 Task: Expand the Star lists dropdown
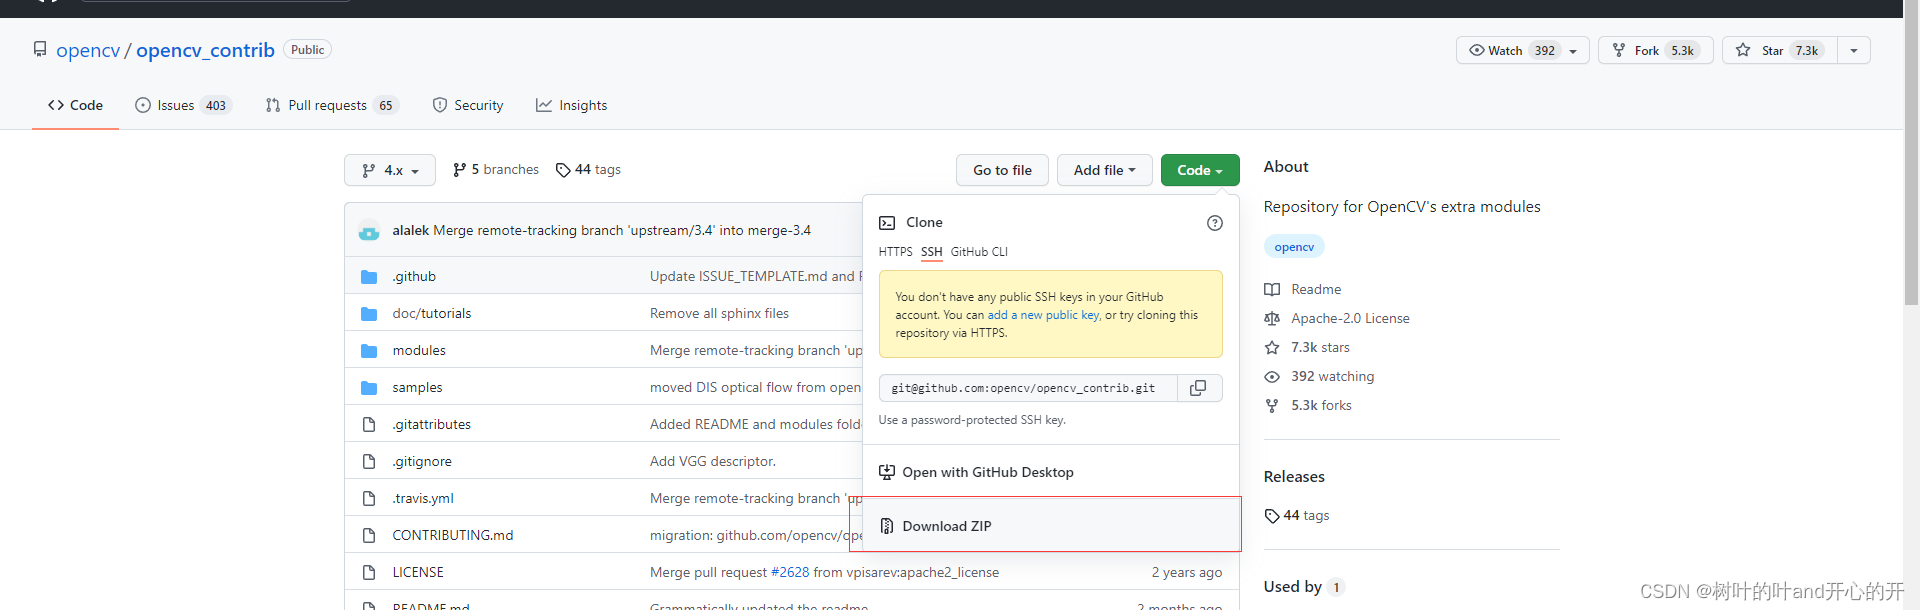[x=1854, y=50]
